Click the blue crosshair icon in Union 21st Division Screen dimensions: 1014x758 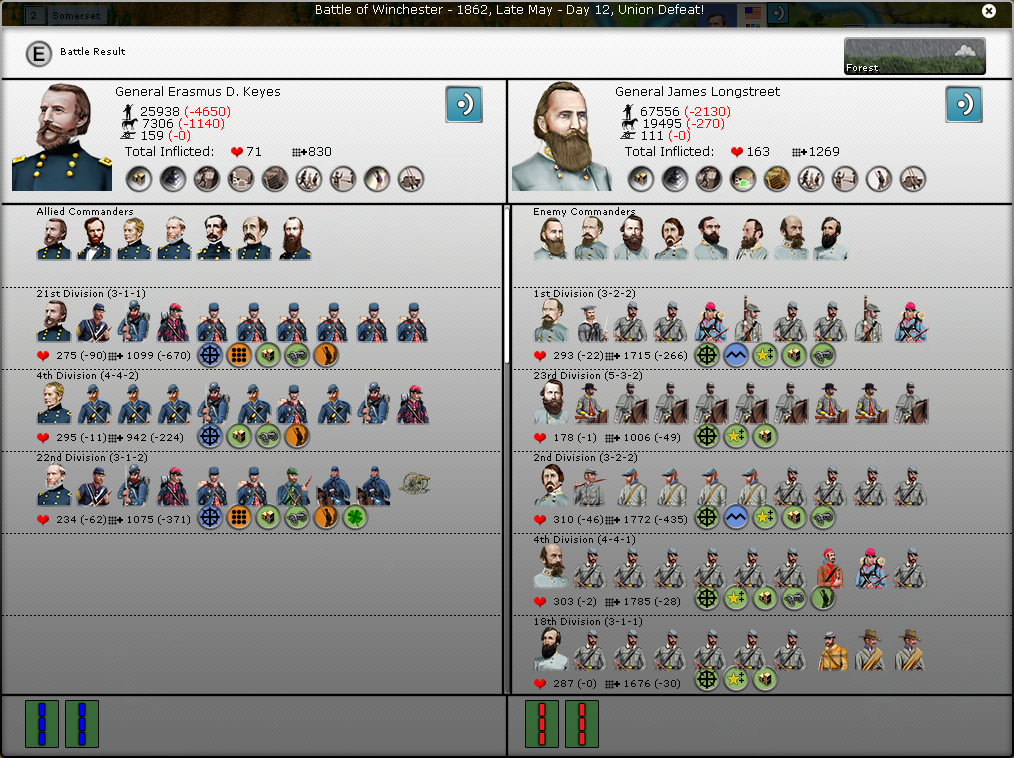click(x=210, y=354)
